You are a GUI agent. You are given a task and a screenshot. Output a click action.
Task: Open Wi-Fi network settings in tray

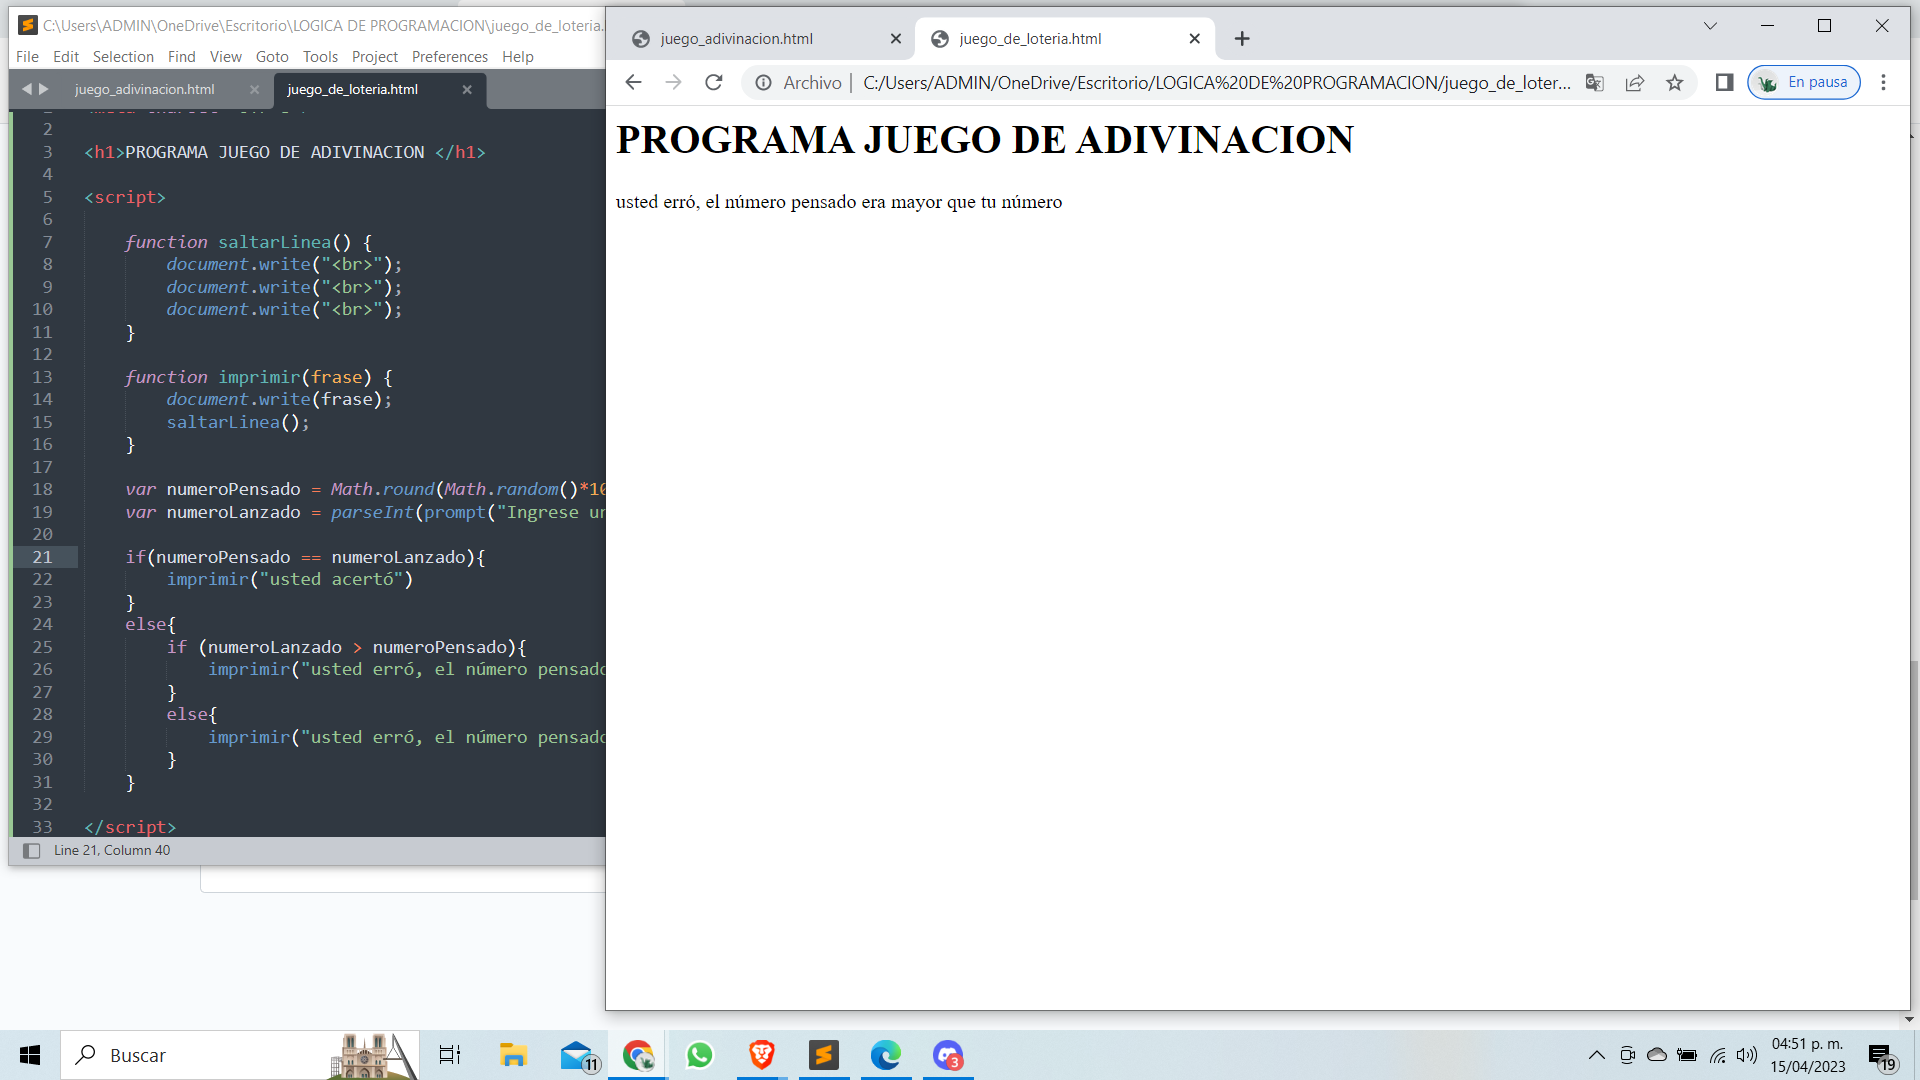click(1718, 1055)
